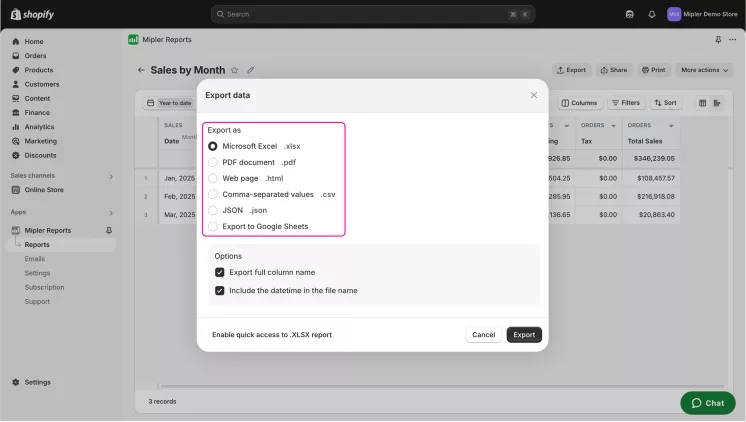Open Support page
The height and width of the screenshot is (422, 746).
pyautogui.click(x=37, y=302)
